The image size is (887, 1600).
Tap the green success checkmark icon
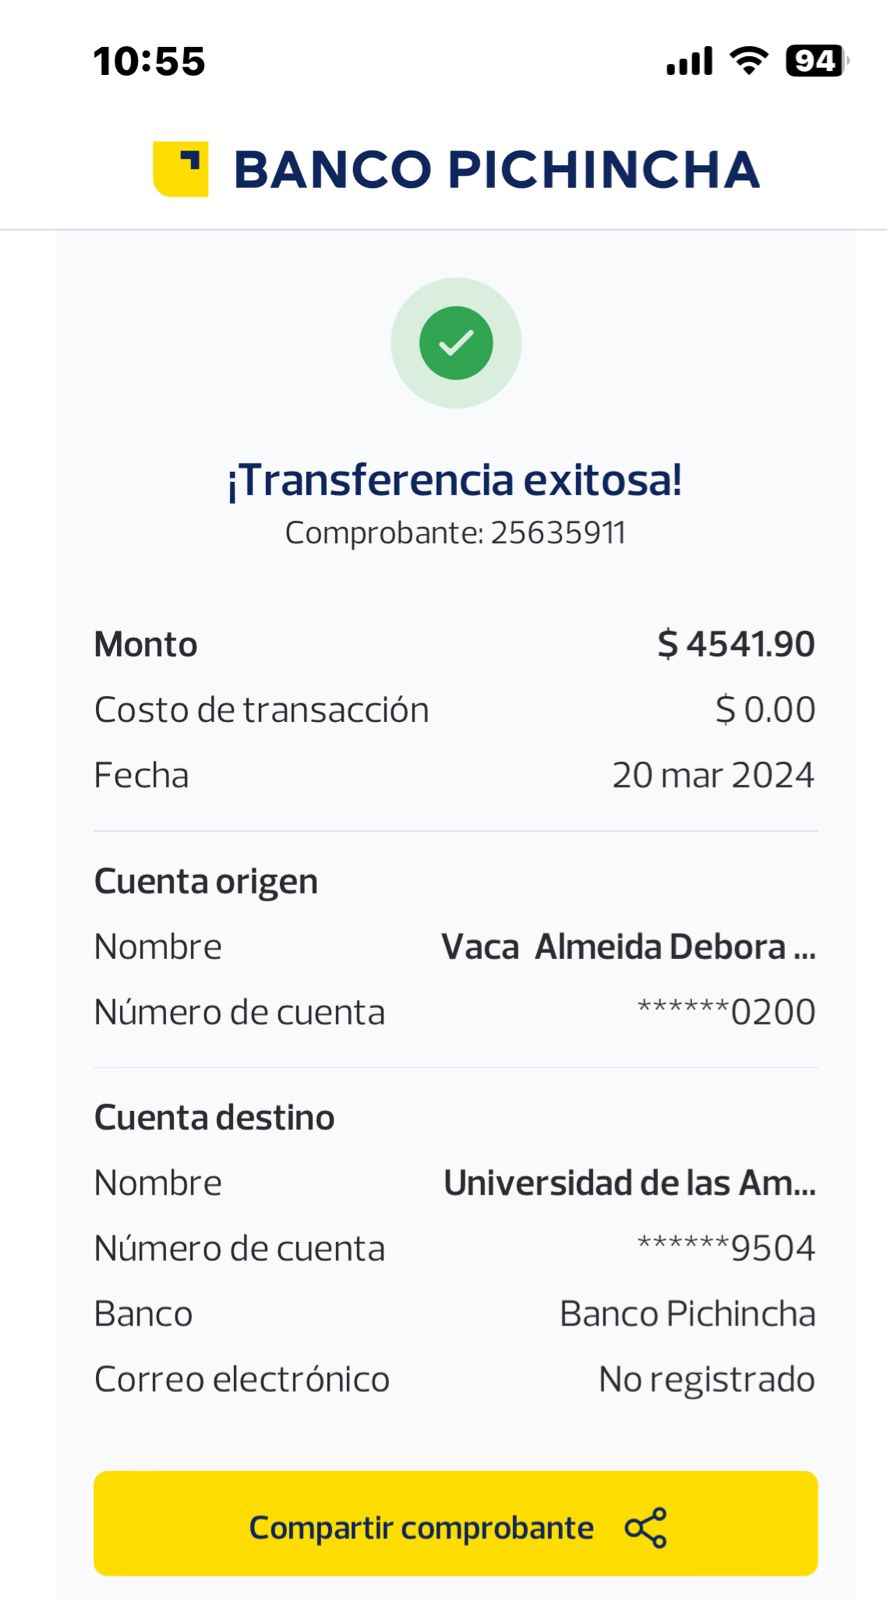456,343
